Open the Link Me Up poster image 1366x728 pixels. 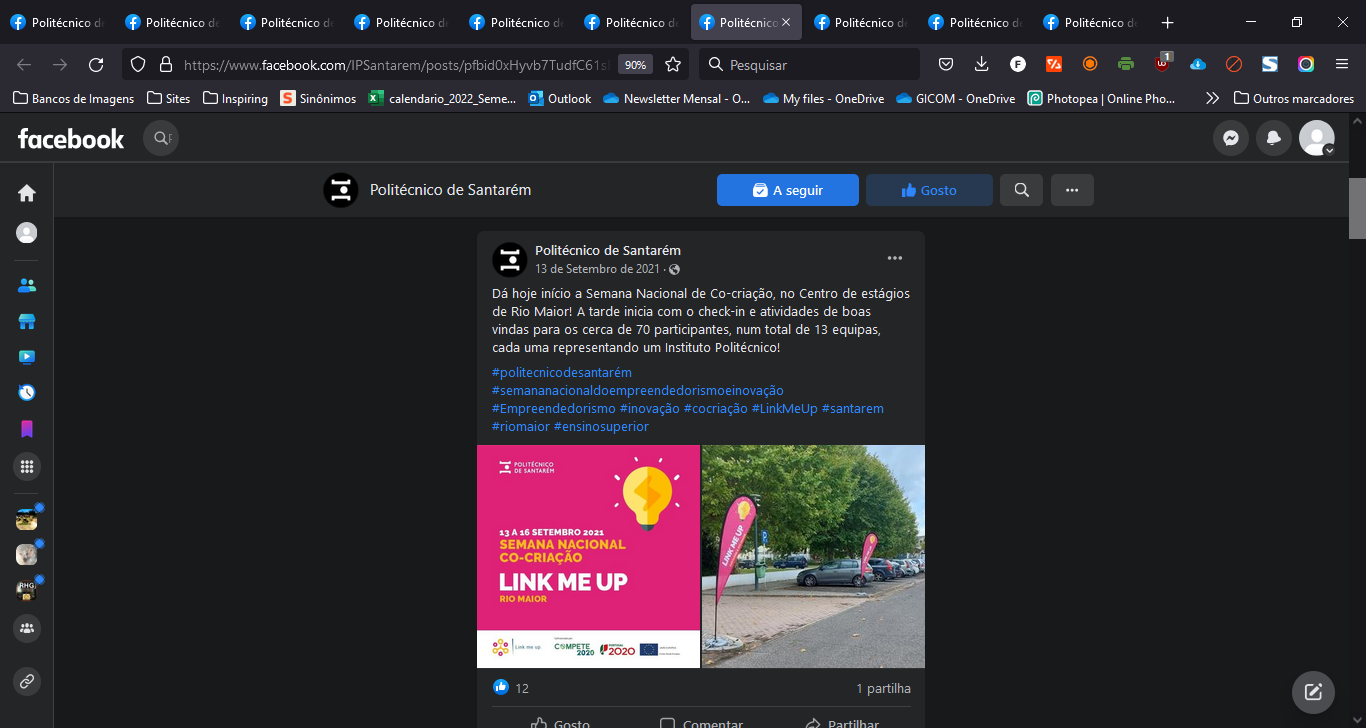(x=588, y=556)
